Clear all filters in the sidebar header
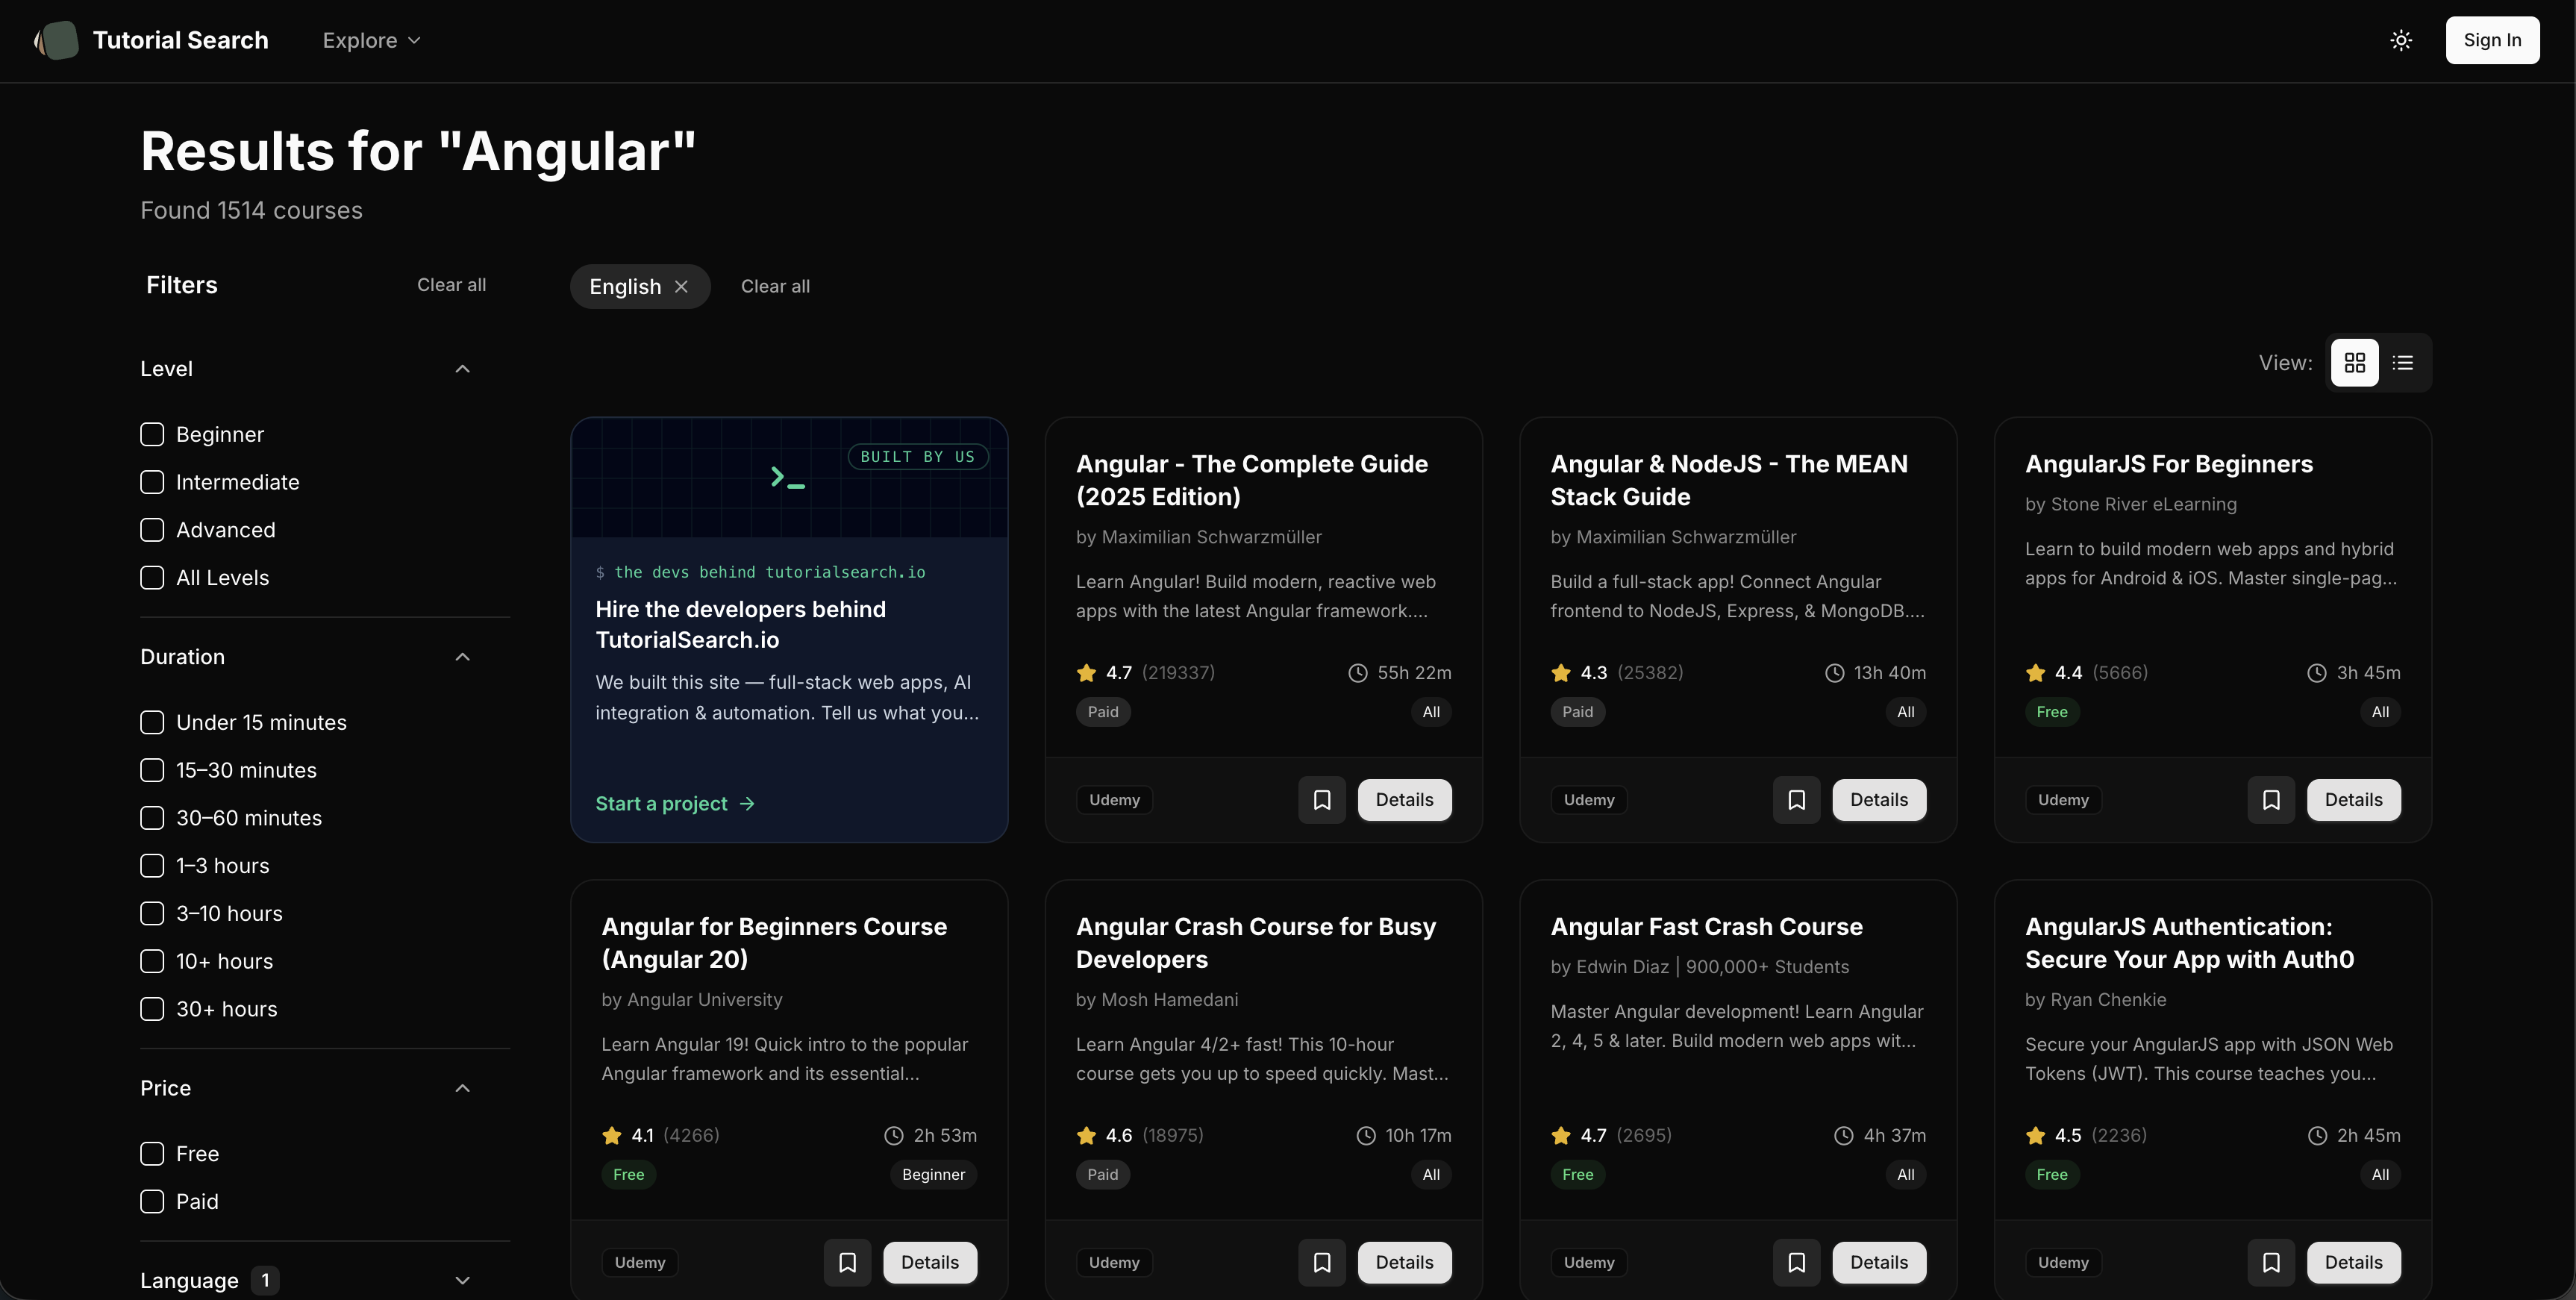 pyautogui.click(x=451, y=285)
